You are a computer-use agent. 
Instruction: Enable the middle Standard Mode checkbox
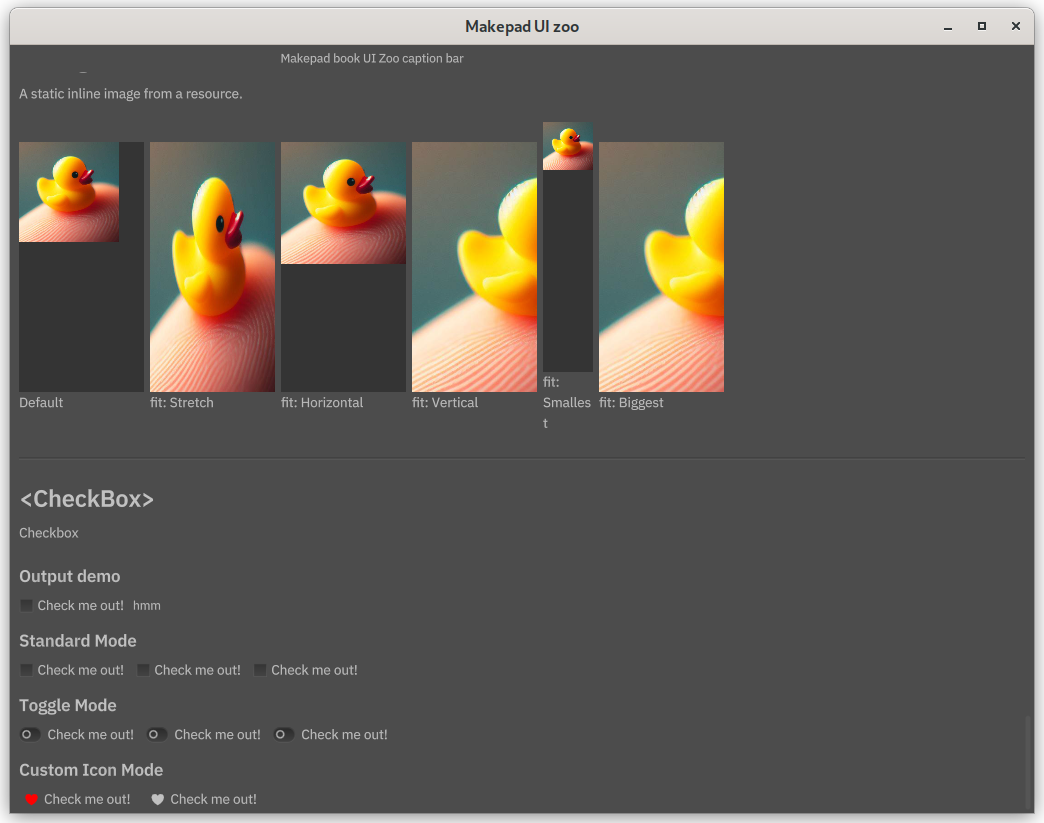[x=144, y=670]
